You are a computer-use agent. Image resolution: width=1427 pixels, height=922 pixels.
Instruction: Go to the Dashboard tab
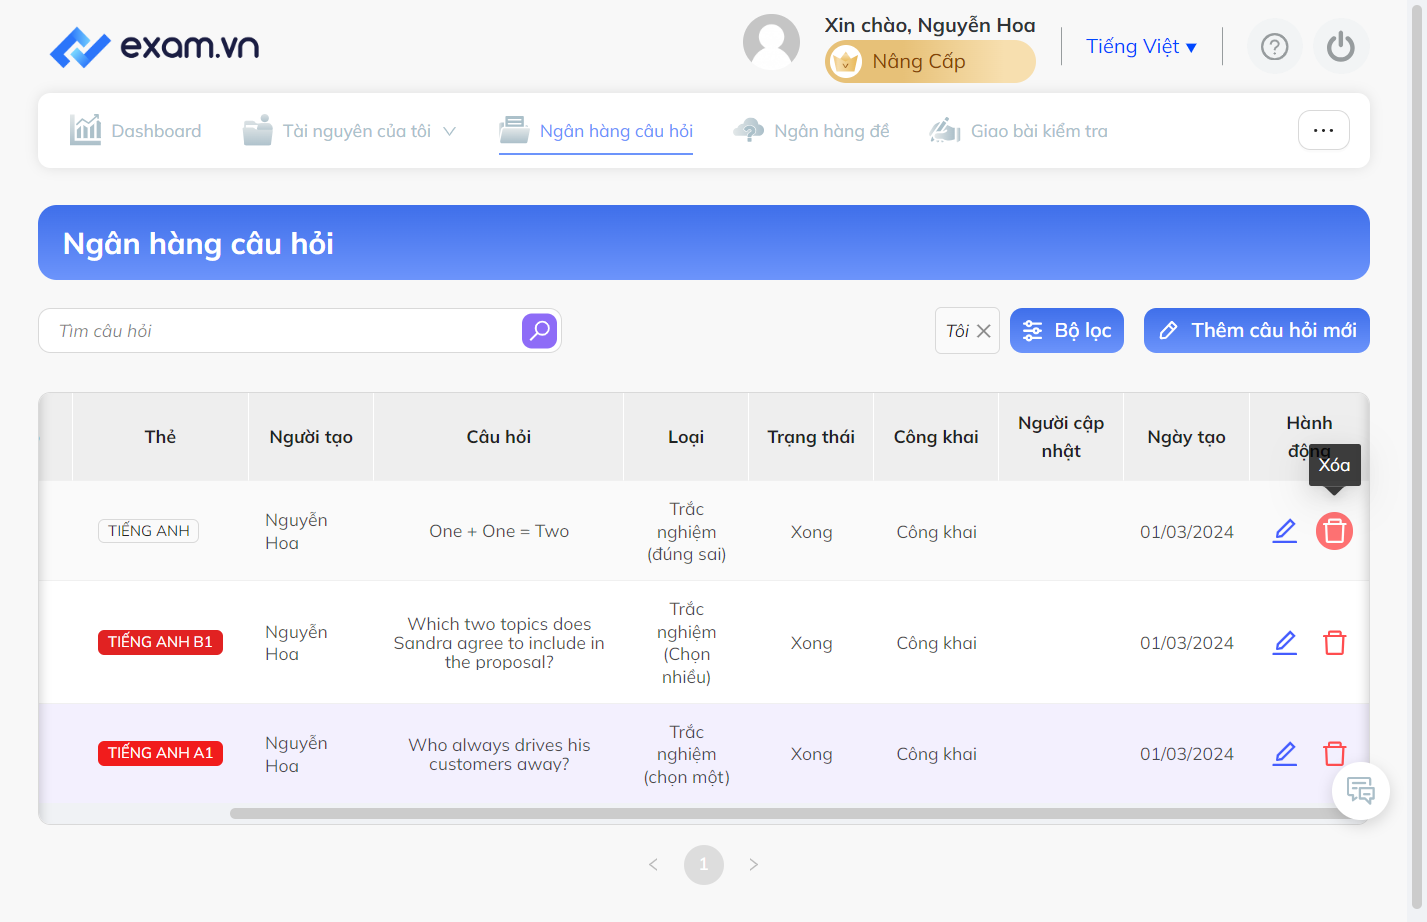tap(135, 131)
